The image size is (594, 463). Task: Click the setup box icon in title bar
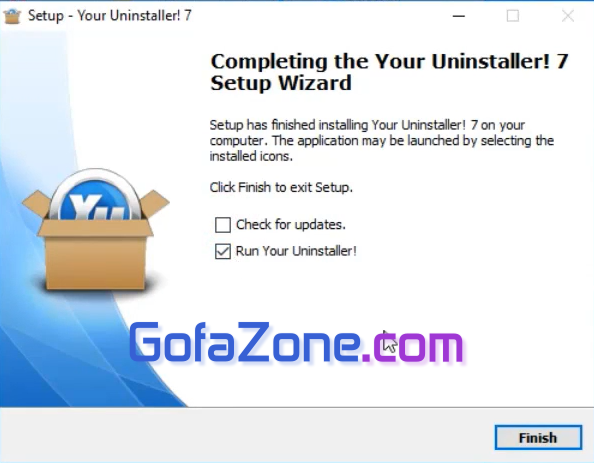tap(12, 16)
